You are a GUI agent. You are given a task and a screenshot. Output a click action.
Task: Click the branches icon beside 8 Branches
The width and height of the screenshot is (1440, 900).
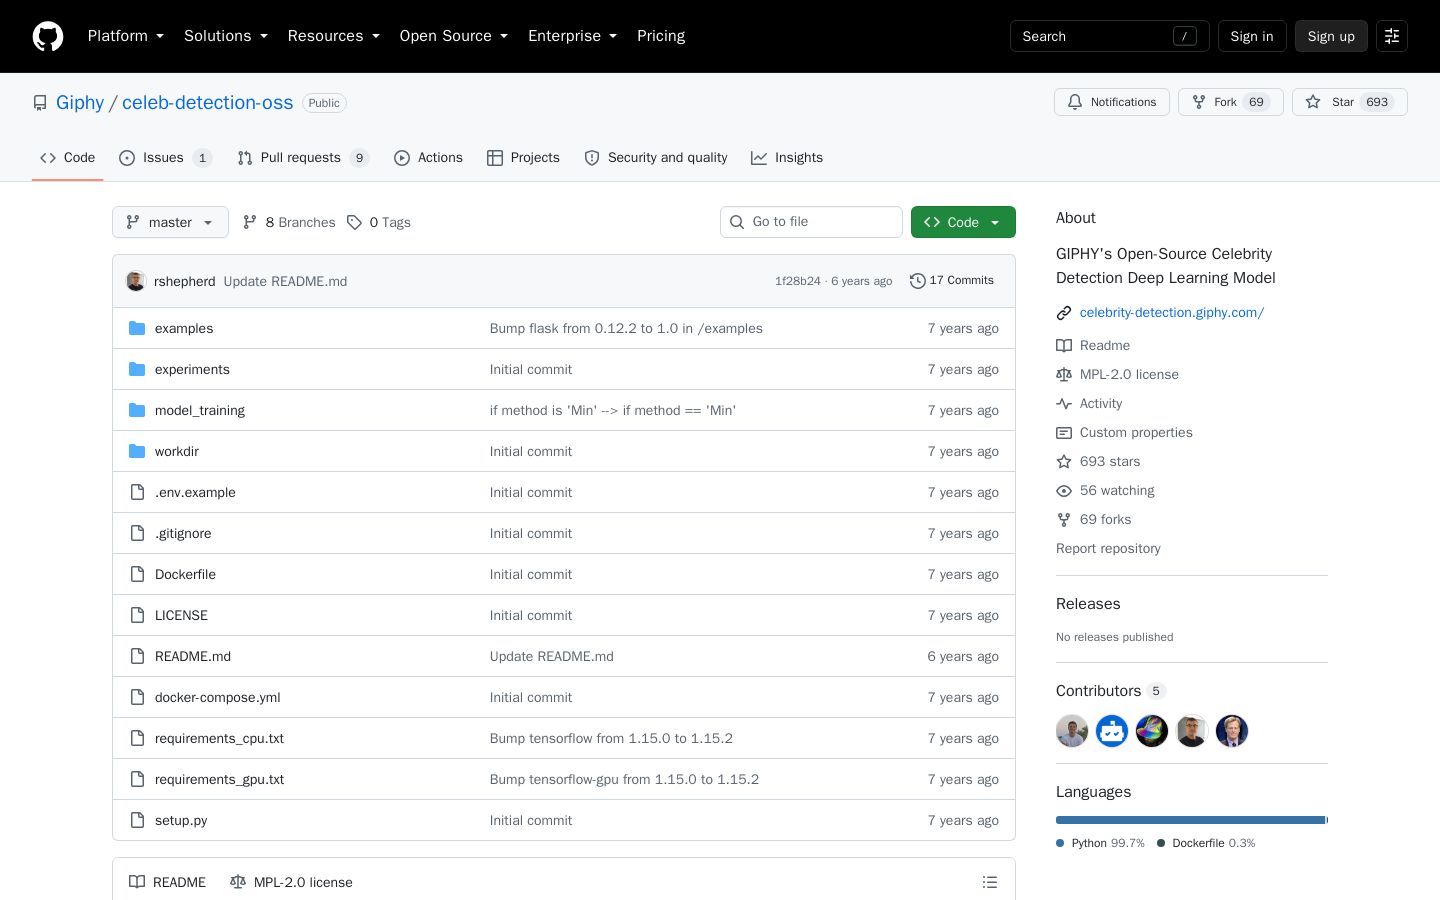250,222
